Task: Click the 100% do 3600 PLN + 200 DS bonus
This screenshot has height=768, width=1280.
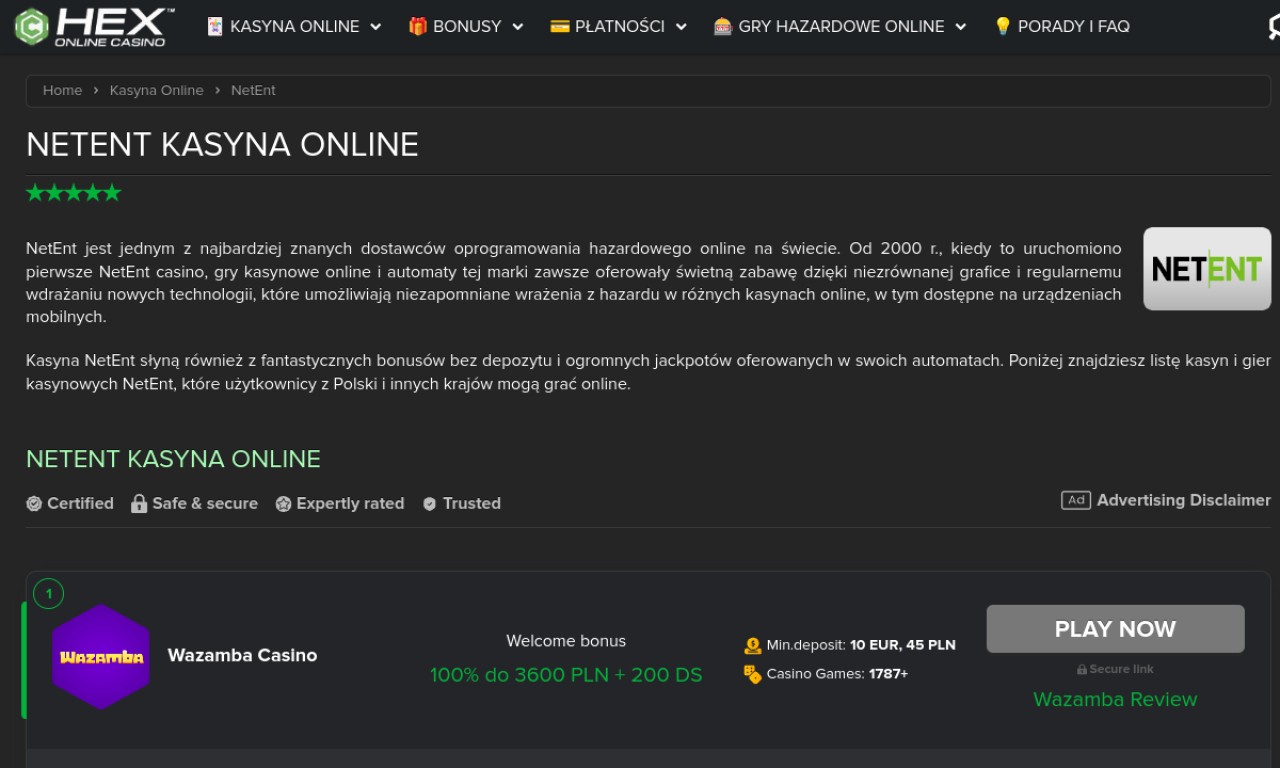Action: (566, 675)
